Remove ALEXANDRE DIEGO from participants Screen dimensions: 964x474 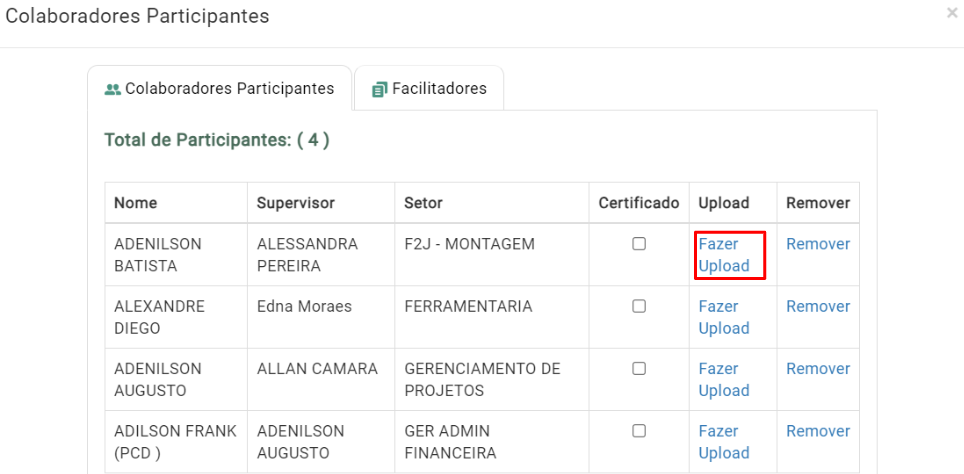pyautogui.click(x=817, y=306)
